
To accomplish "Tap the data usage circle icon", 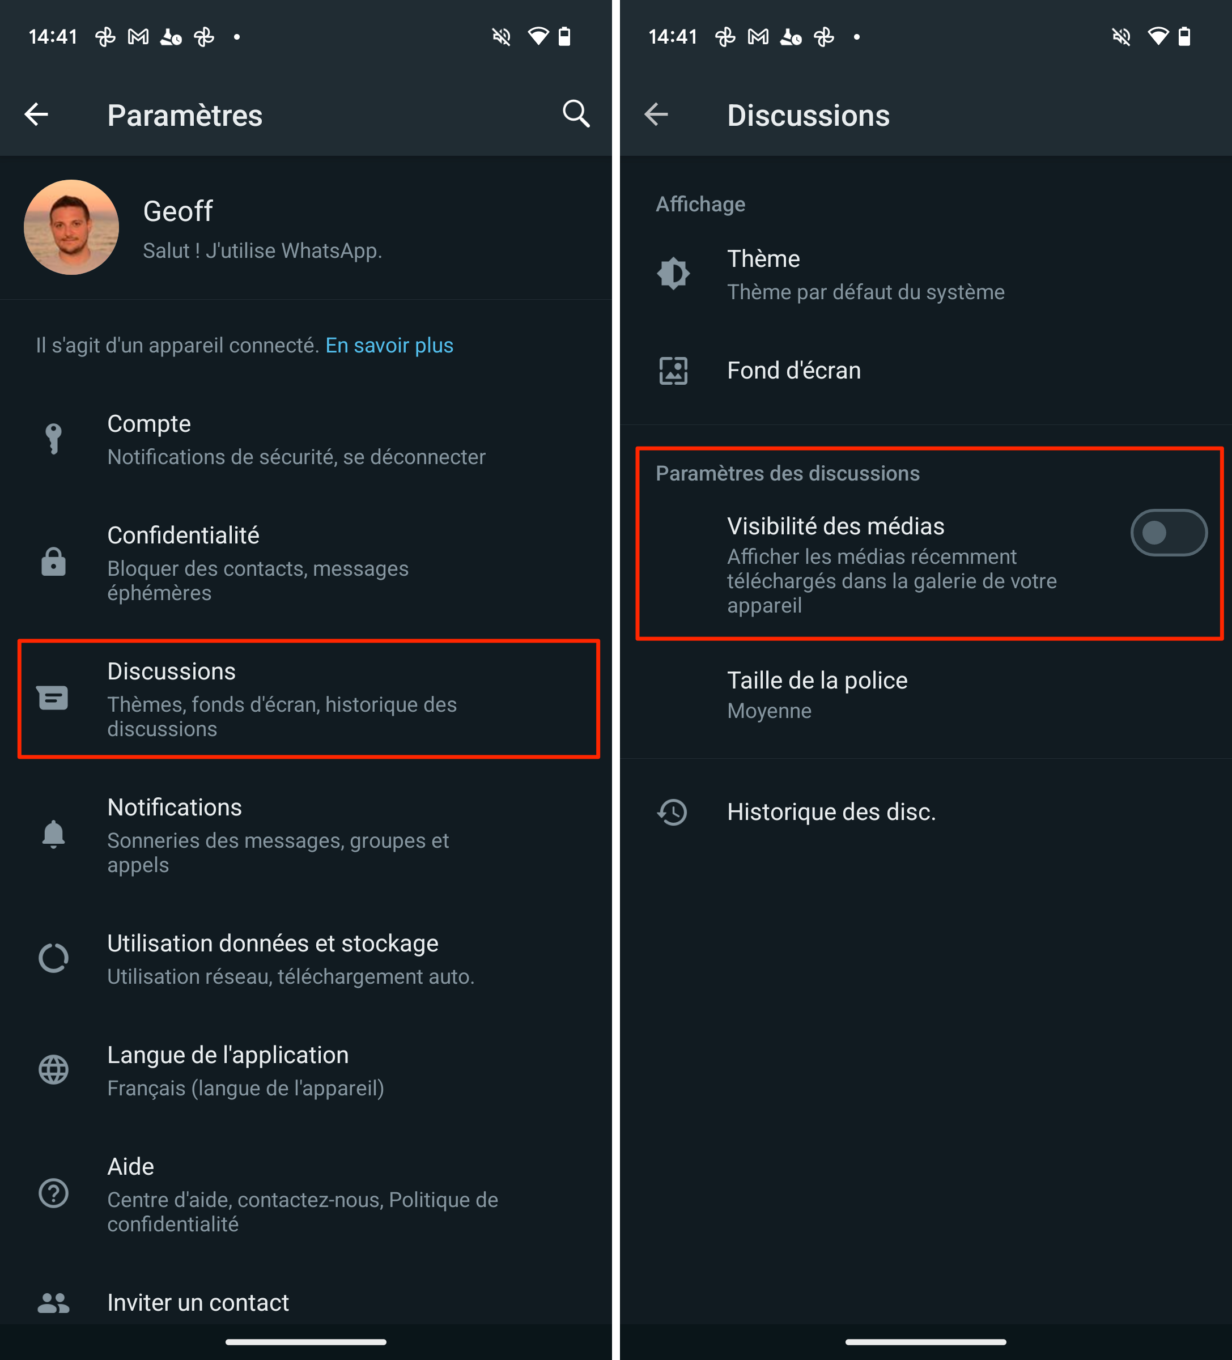I will (53, 958).
